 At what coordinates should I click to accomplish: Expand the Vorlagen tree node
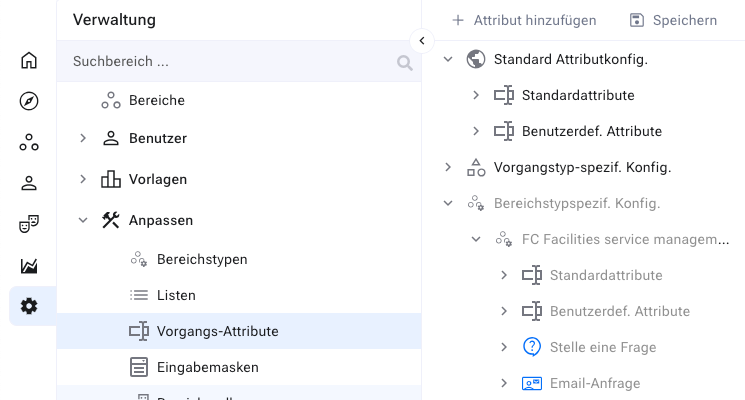click(x=83, y=179)
